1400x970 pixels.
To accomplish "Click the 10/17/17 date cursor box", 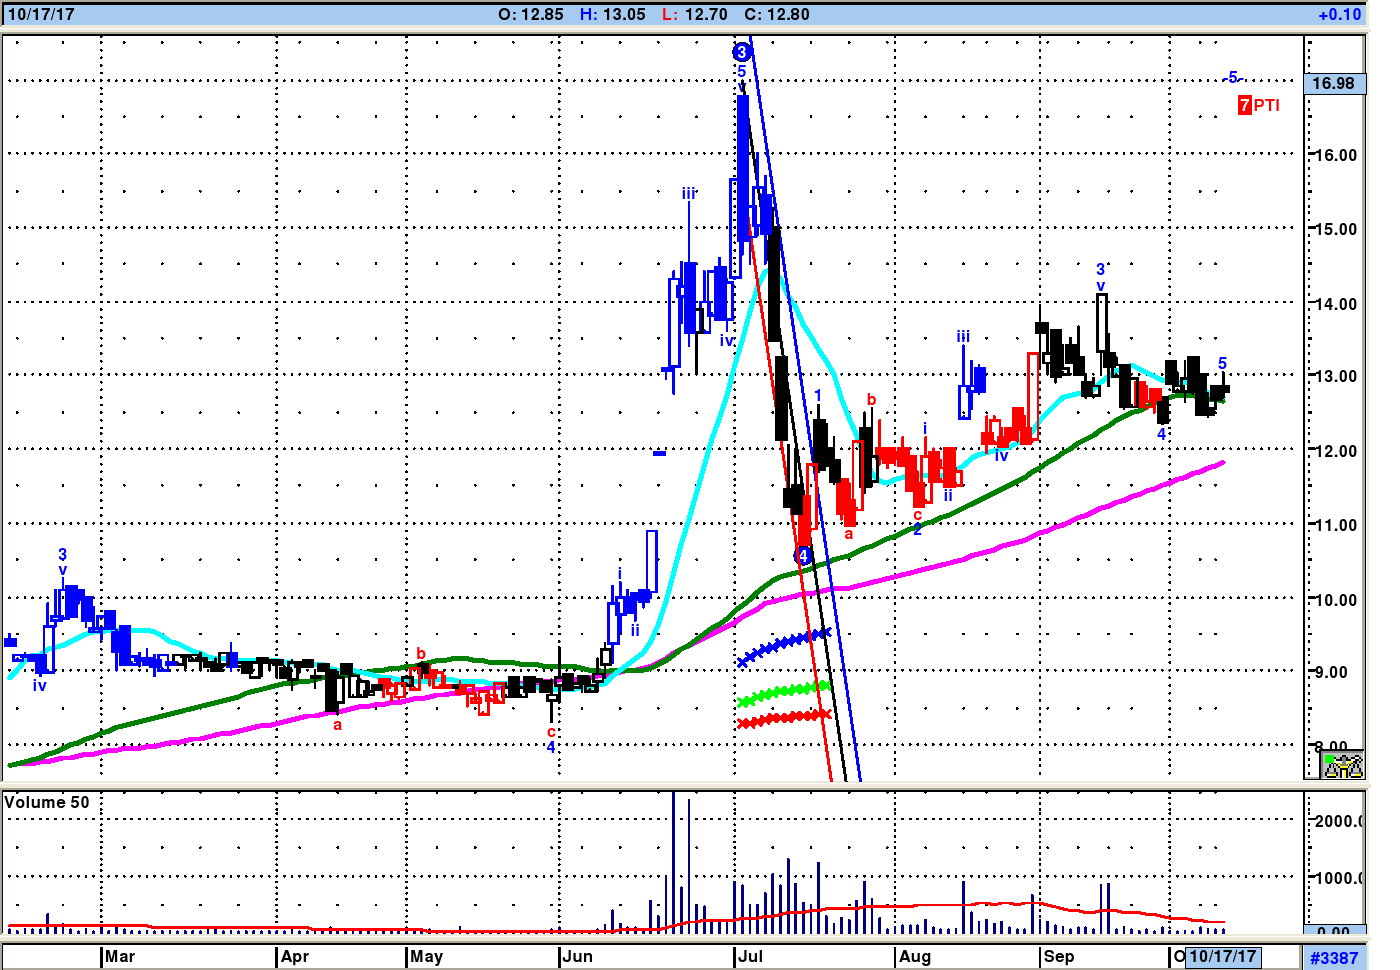I will tap(1222, 956).
